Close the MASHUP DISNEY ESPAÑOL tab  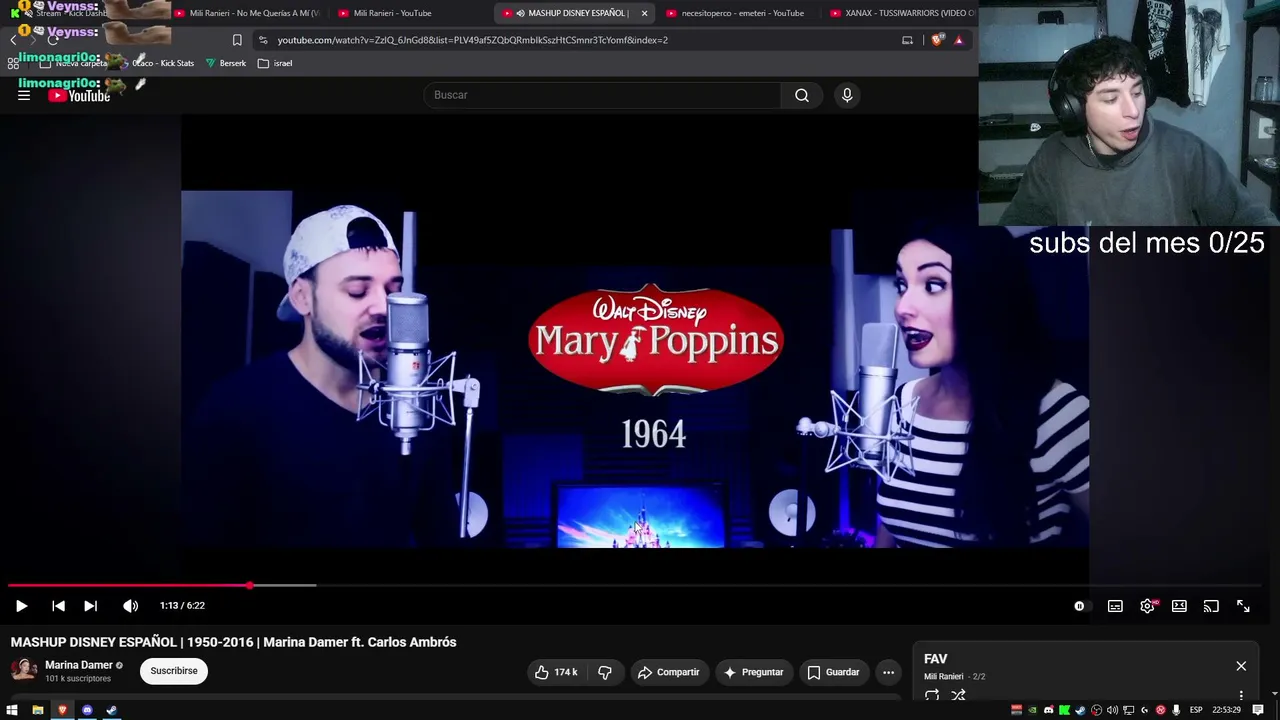[644, 13]
